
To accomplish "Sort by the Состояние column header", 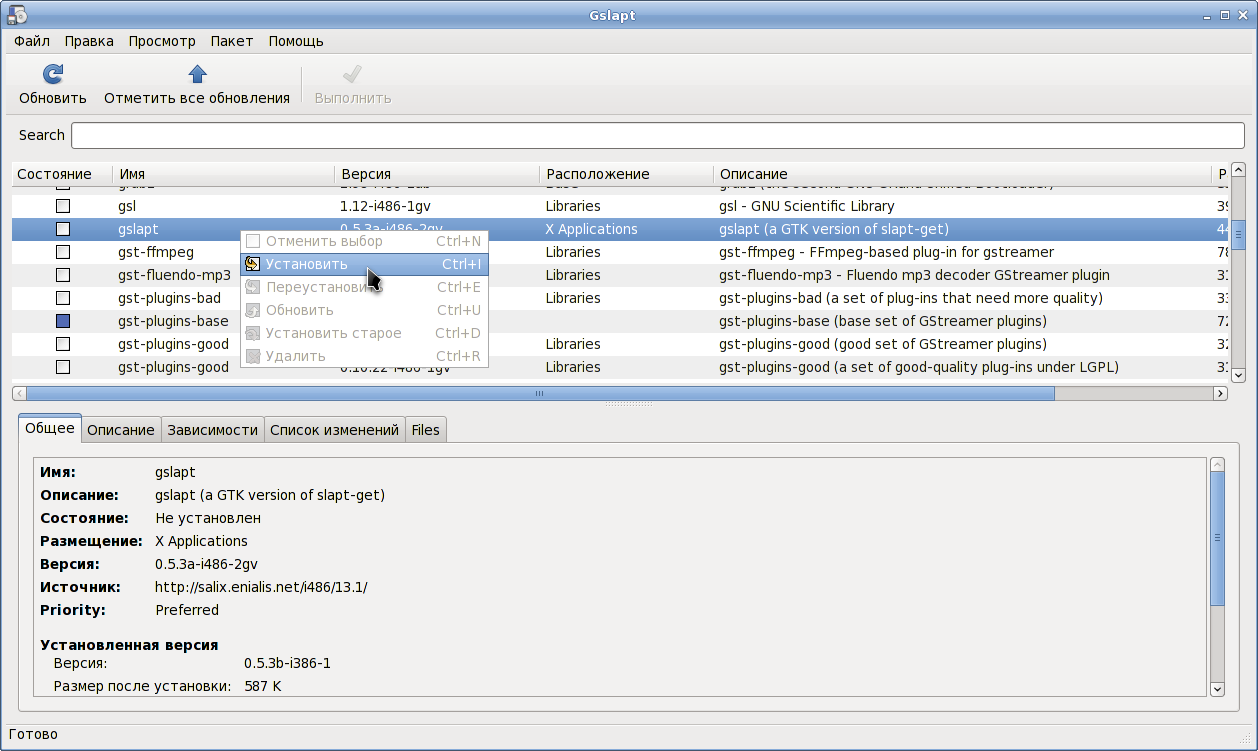I will [x=61, y=174].
